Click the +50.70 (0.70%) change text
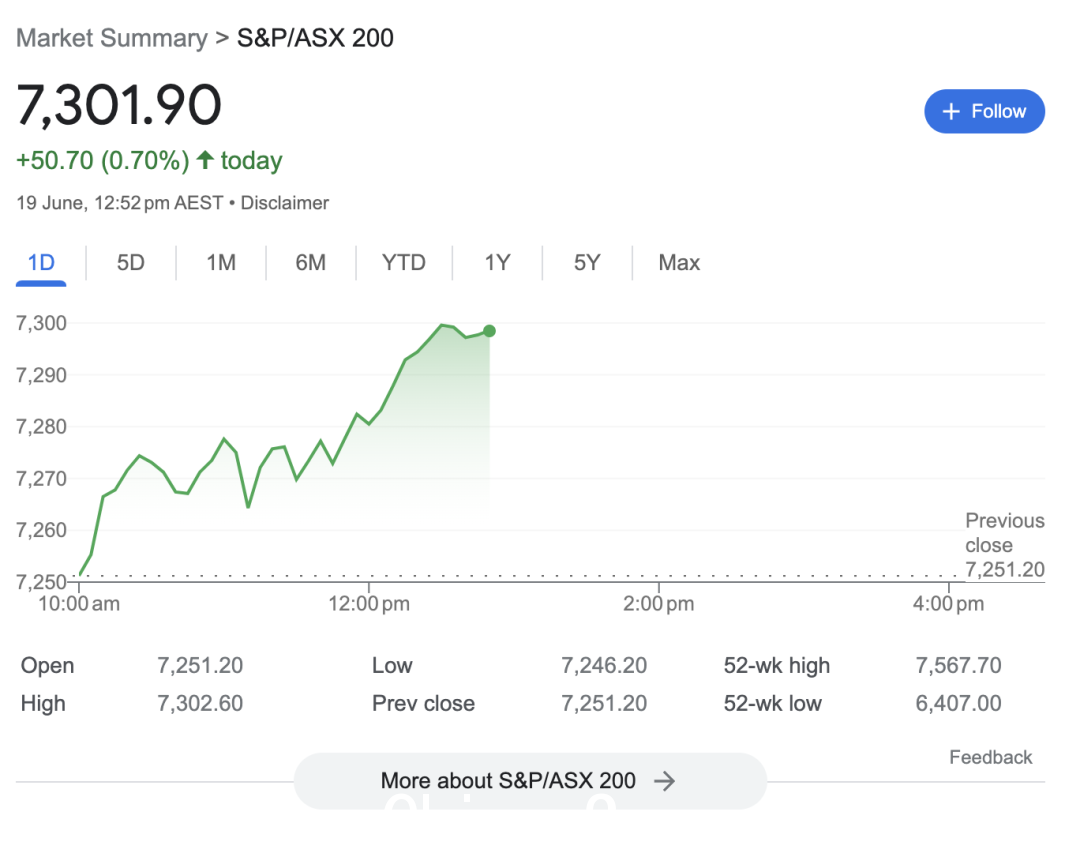Viewport: 1080px width, 853px height. (x=103, y=161)
